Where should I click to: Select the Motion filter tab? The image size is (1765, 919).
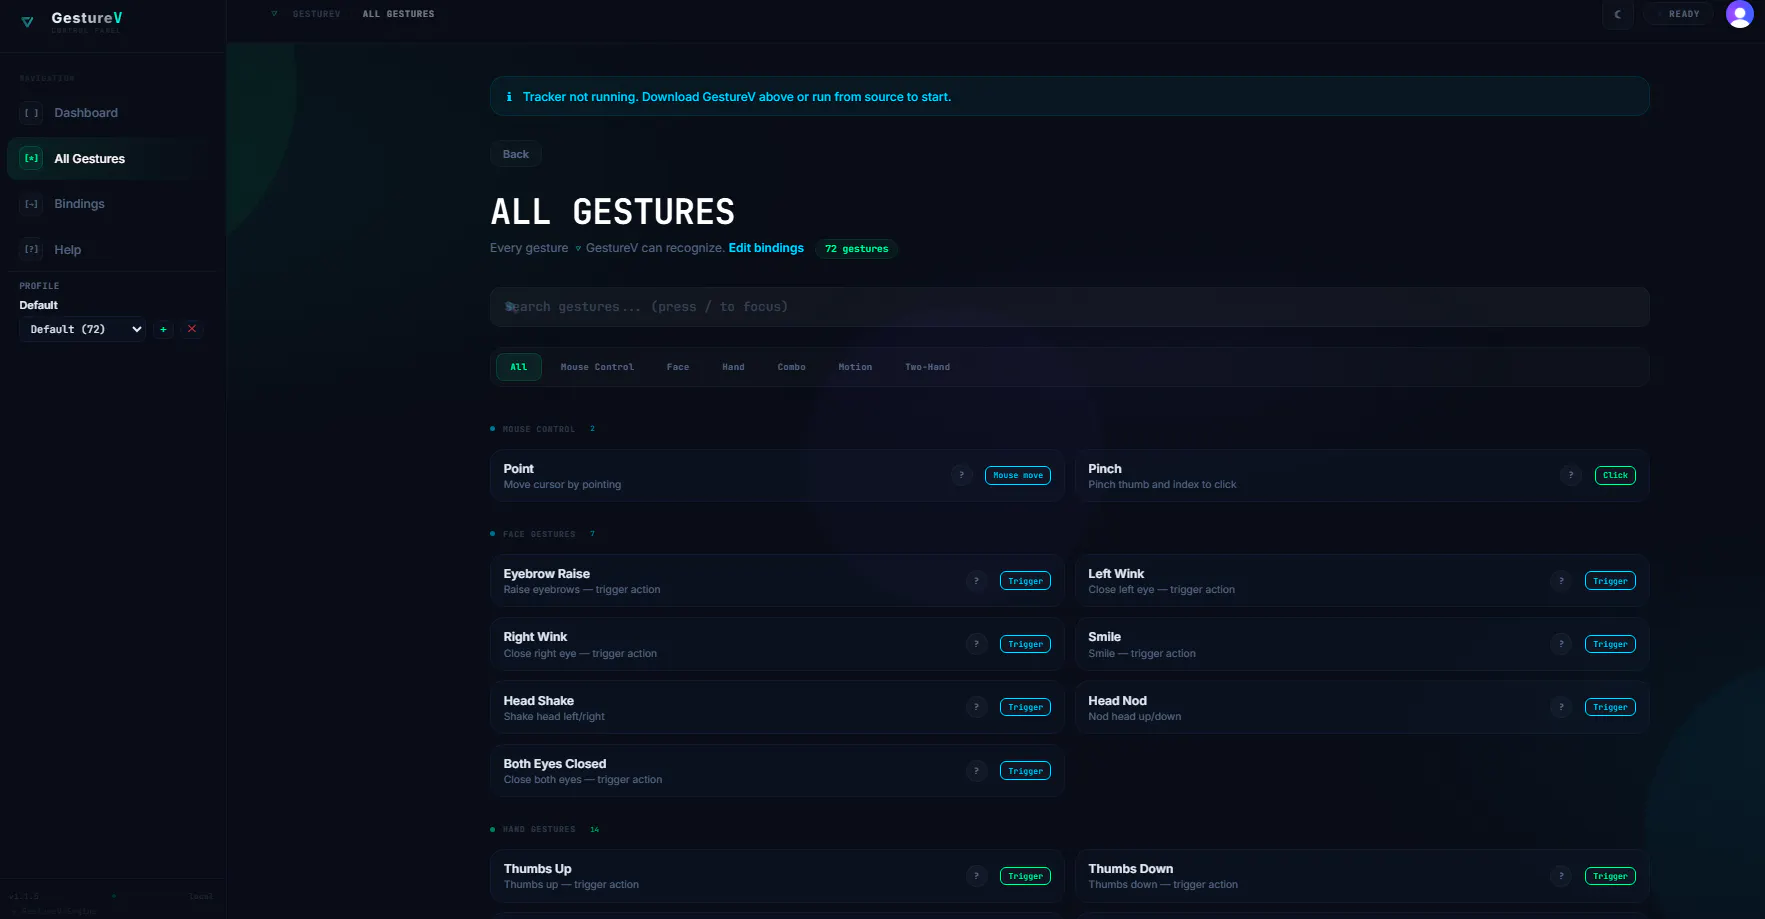(855, 367)
